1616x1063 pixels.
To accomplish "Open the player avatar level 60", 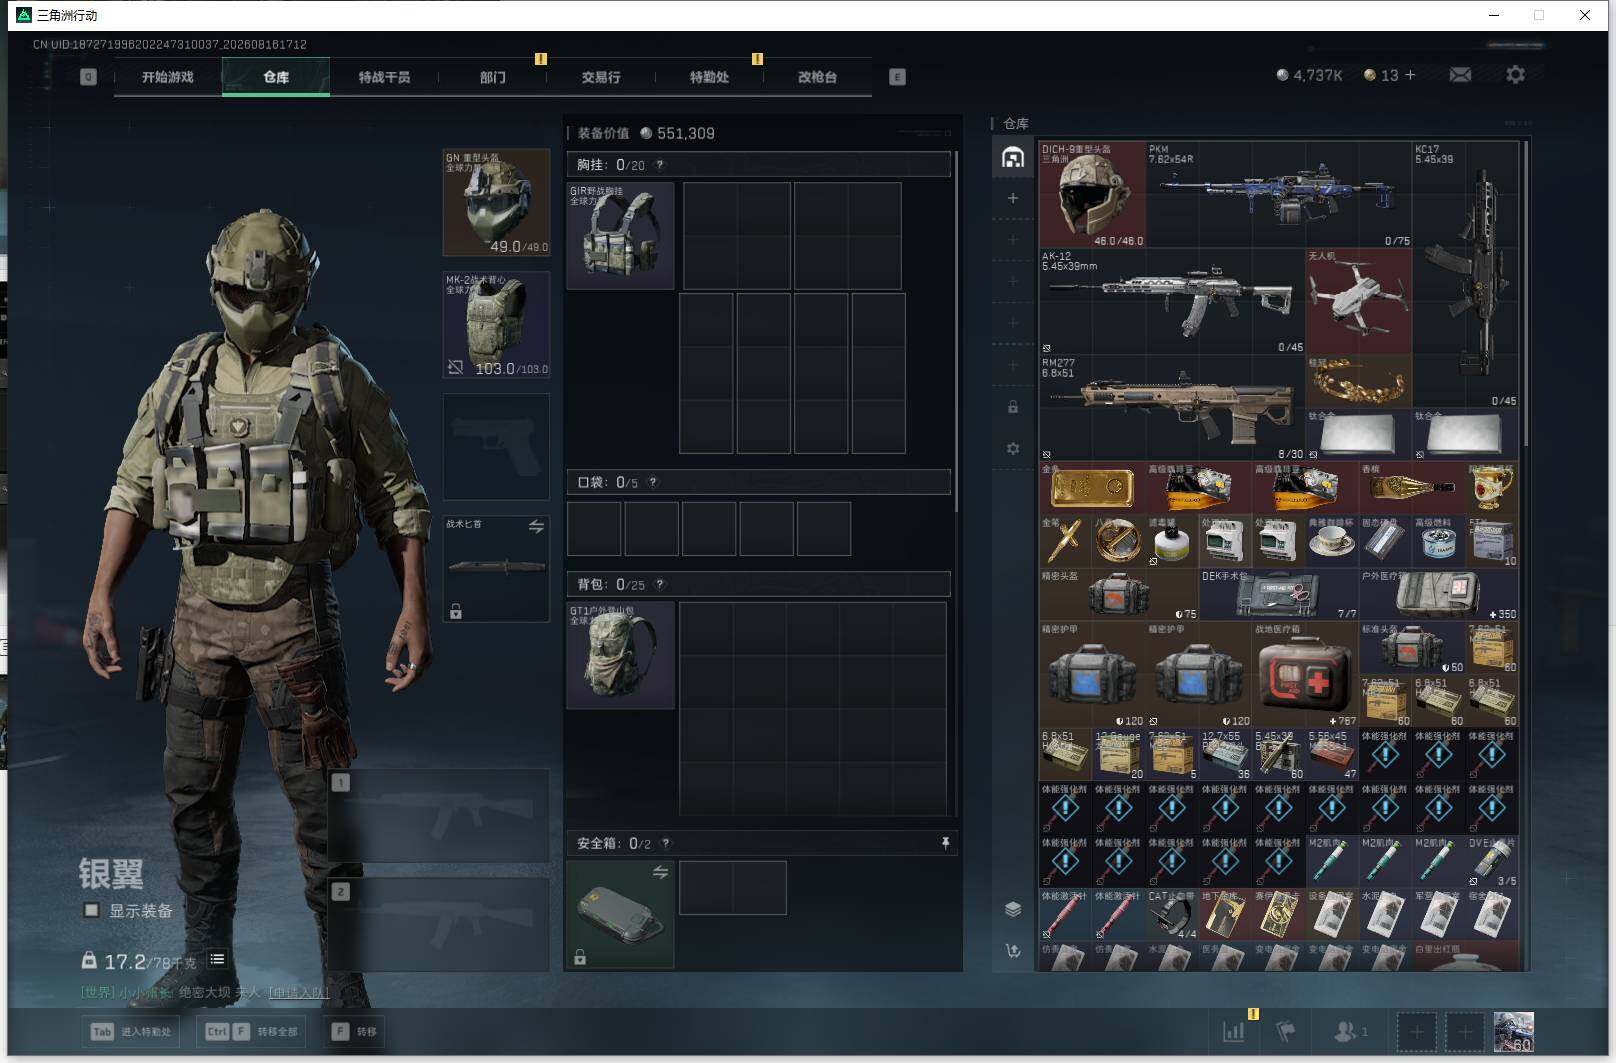I will click(x=1513, y=1031).
